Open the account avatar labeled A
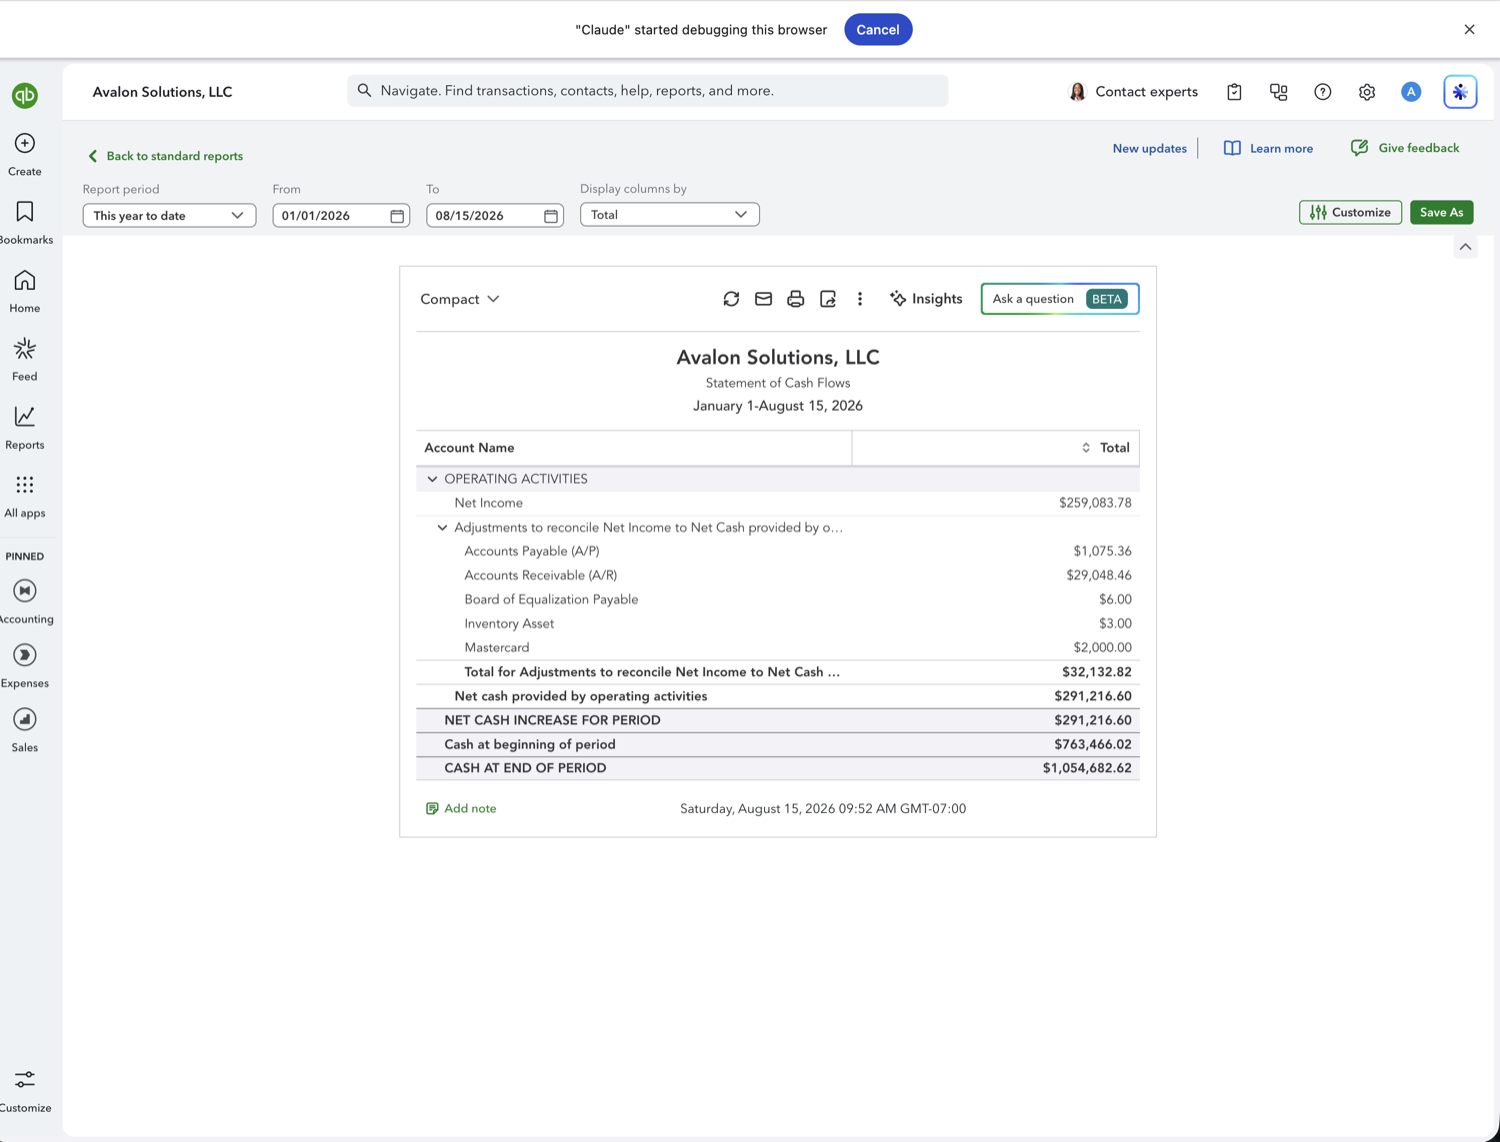This screenshot has width=1500, height=1142. (x=1411, y=92)
